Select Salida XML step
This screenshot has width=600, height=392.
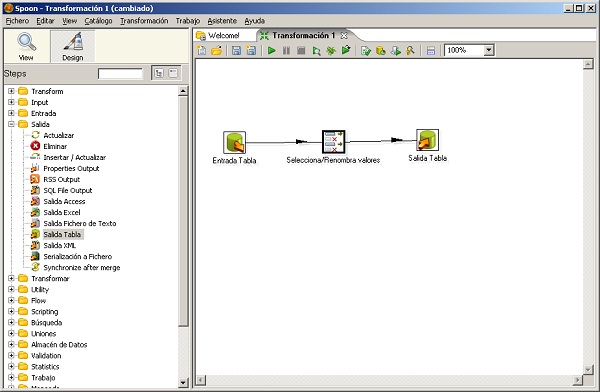(x=60, y=245)
